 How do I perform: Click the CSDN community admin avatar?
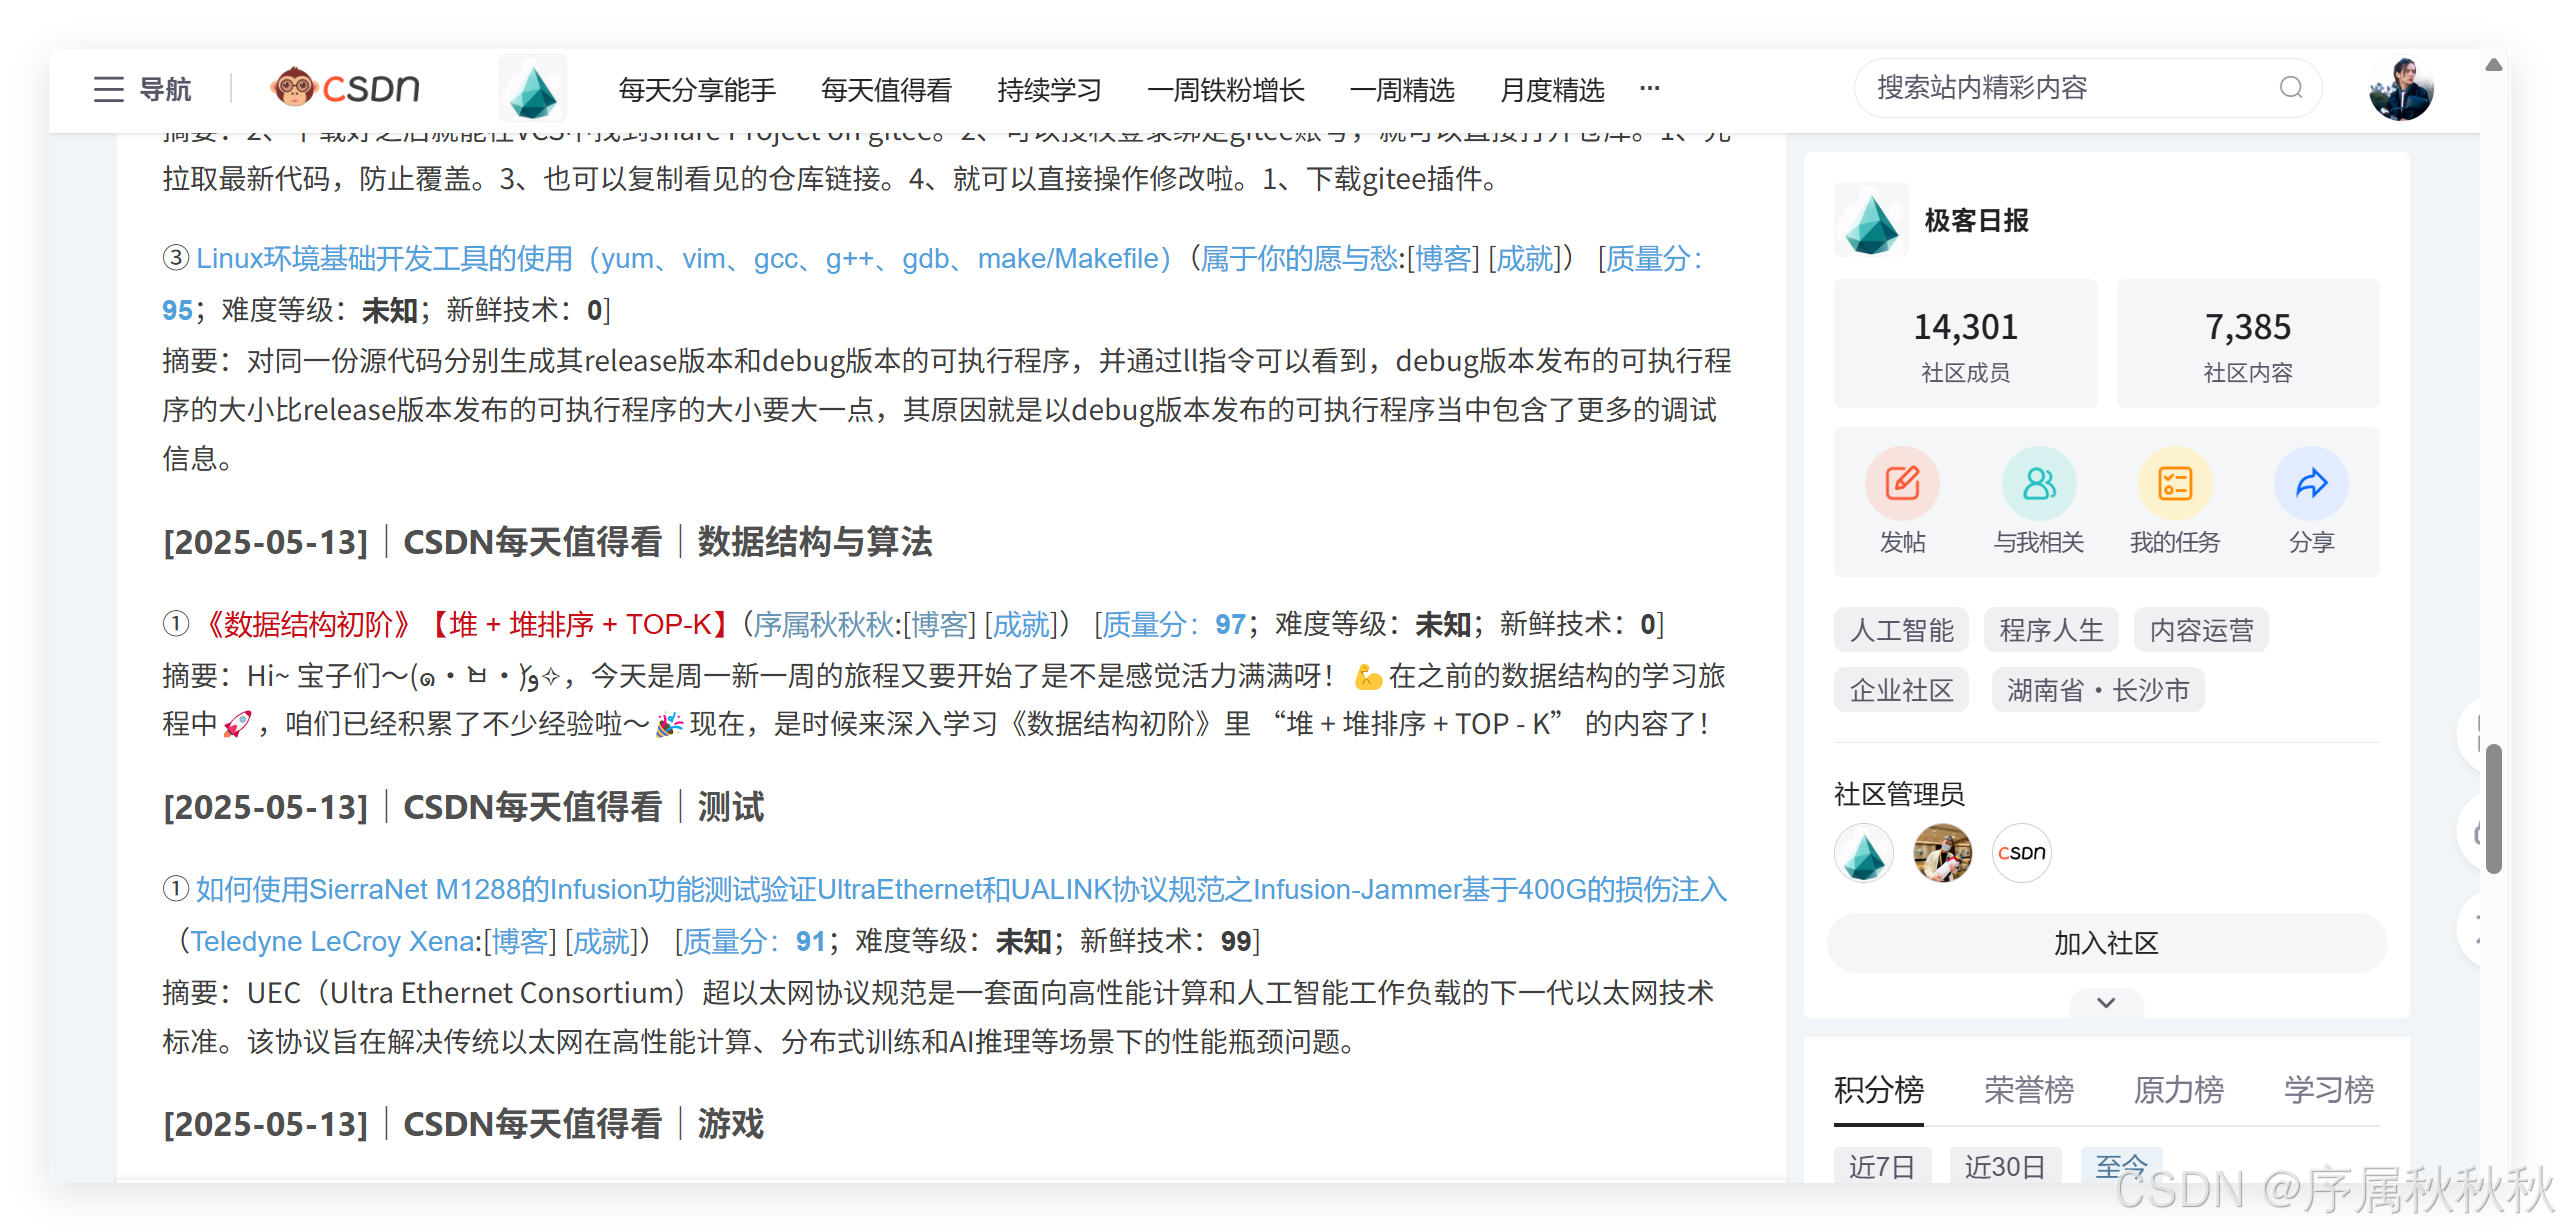pyautogui.click(x=2021, y=853)
